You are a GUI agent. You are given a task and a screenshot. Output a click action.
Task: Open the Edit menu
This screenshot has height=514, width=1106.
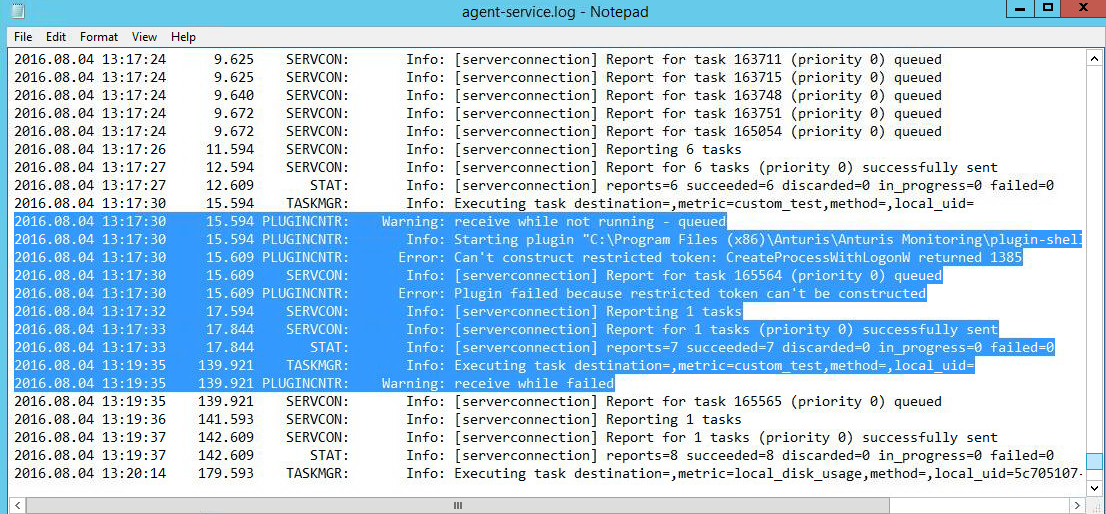56,37
